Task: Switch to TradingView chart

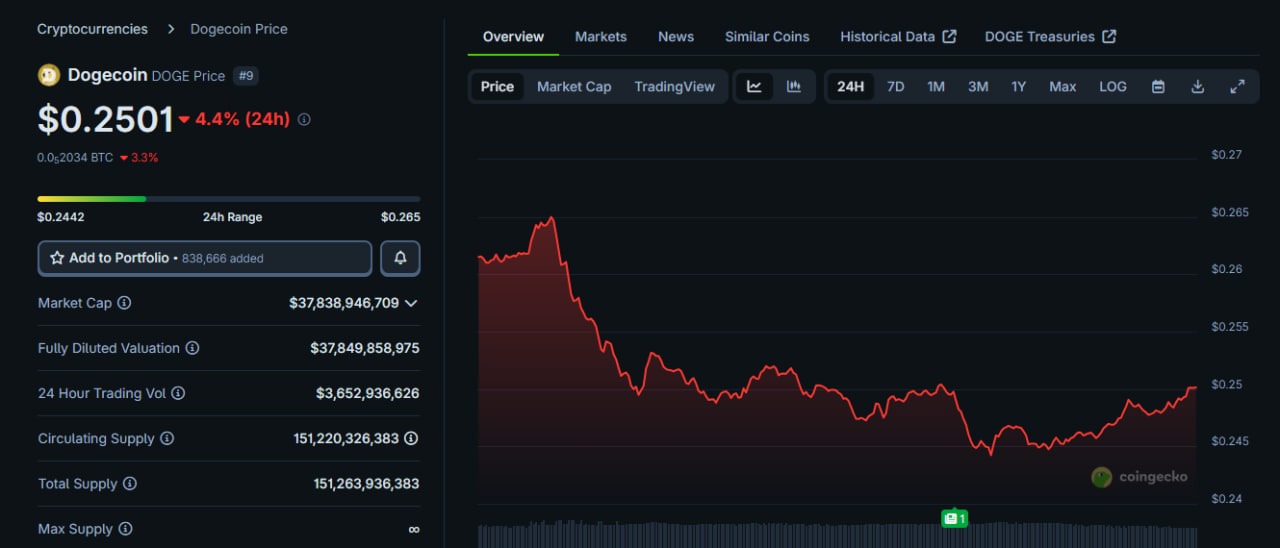Action: tap(674, 87)
